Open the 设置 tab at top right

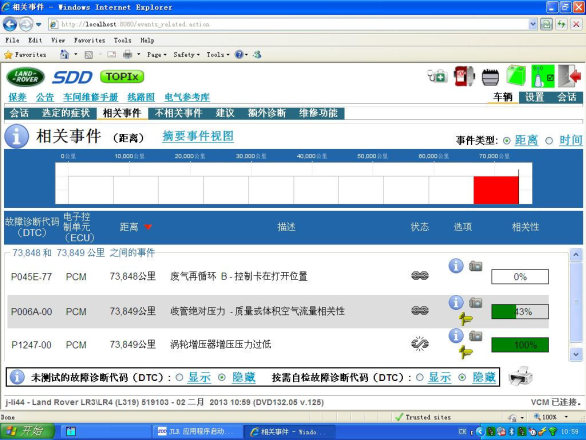point(534,97)
